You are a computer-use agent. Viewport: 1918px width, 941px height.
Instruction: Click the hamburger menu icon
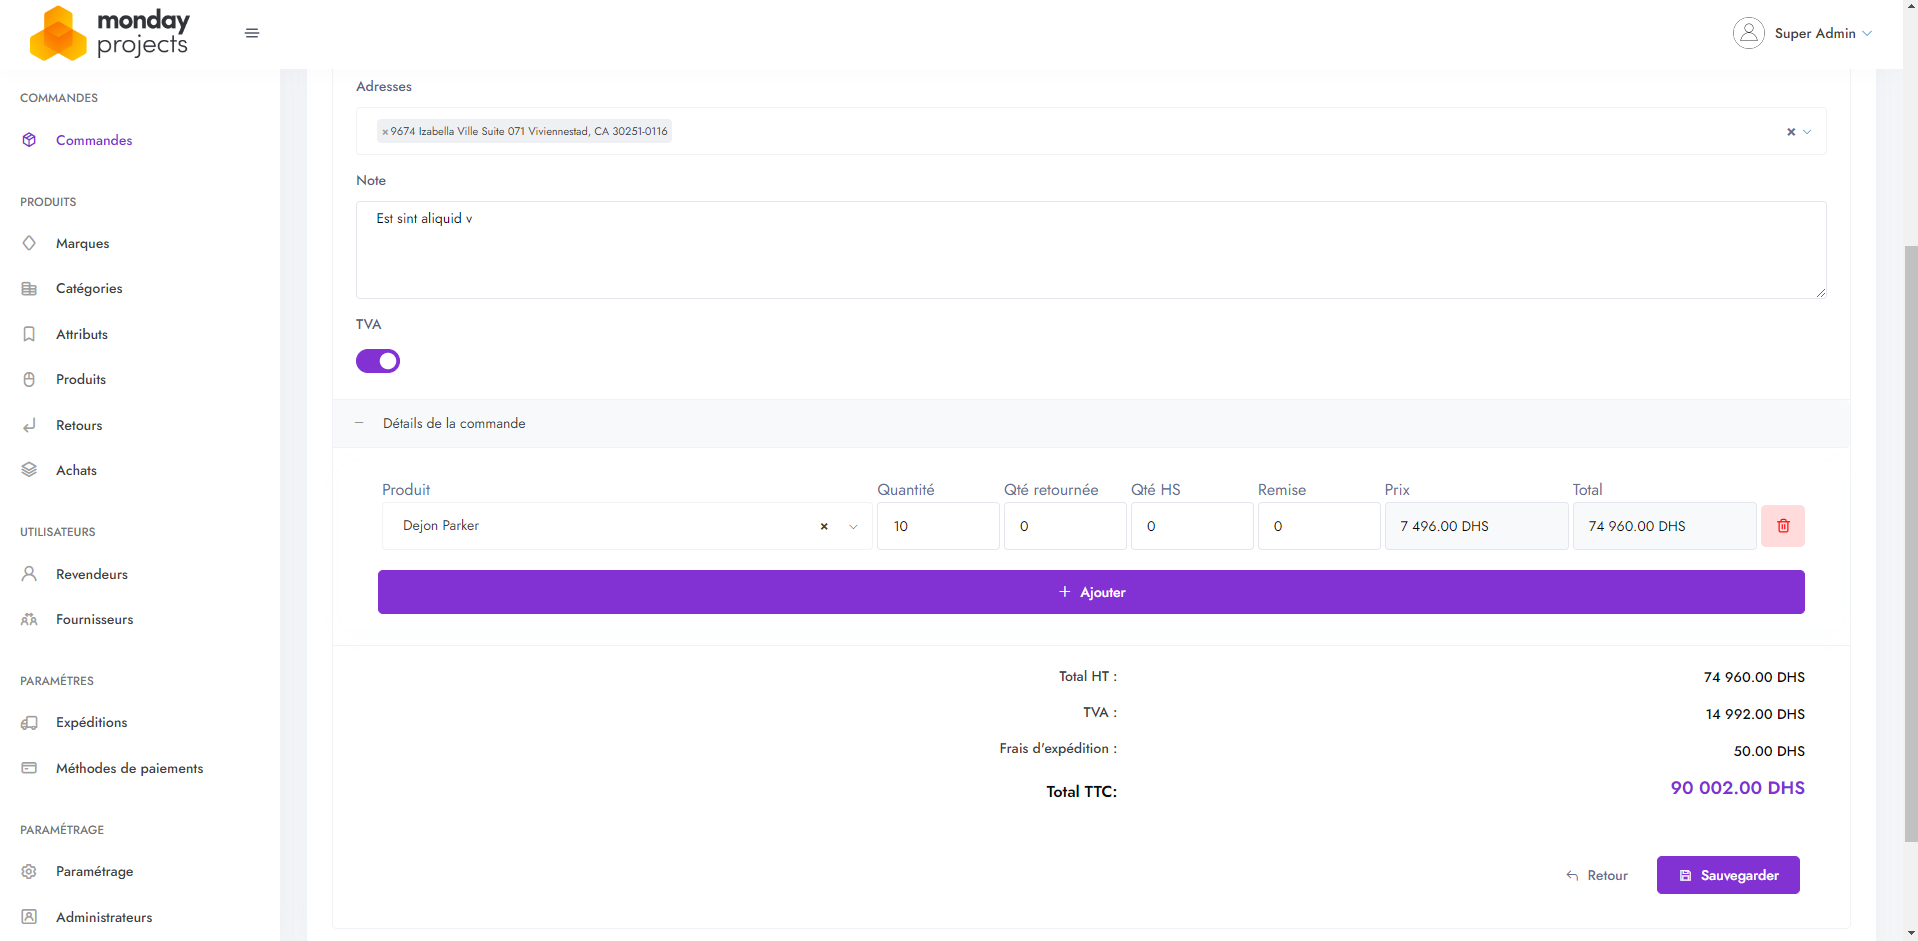tap(252, 33)
